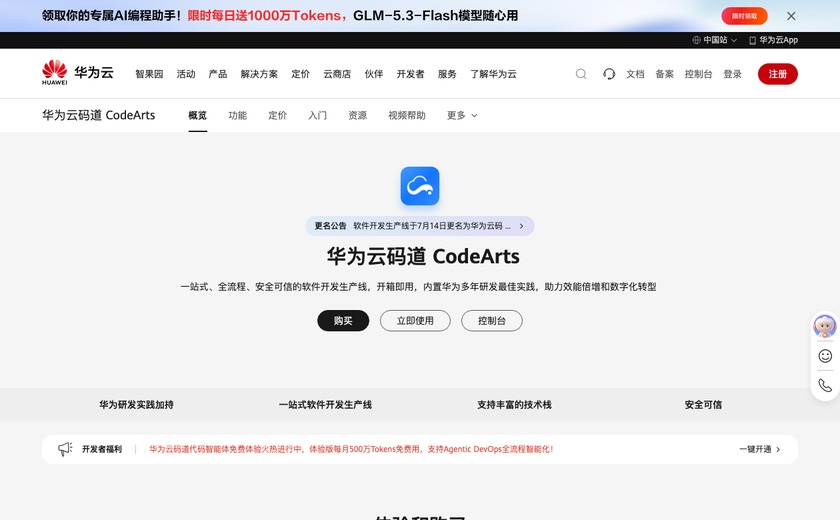Screen dimensions: 840x520
Task: Click the arrow on rename announcement pill
Action: (521, 226)
